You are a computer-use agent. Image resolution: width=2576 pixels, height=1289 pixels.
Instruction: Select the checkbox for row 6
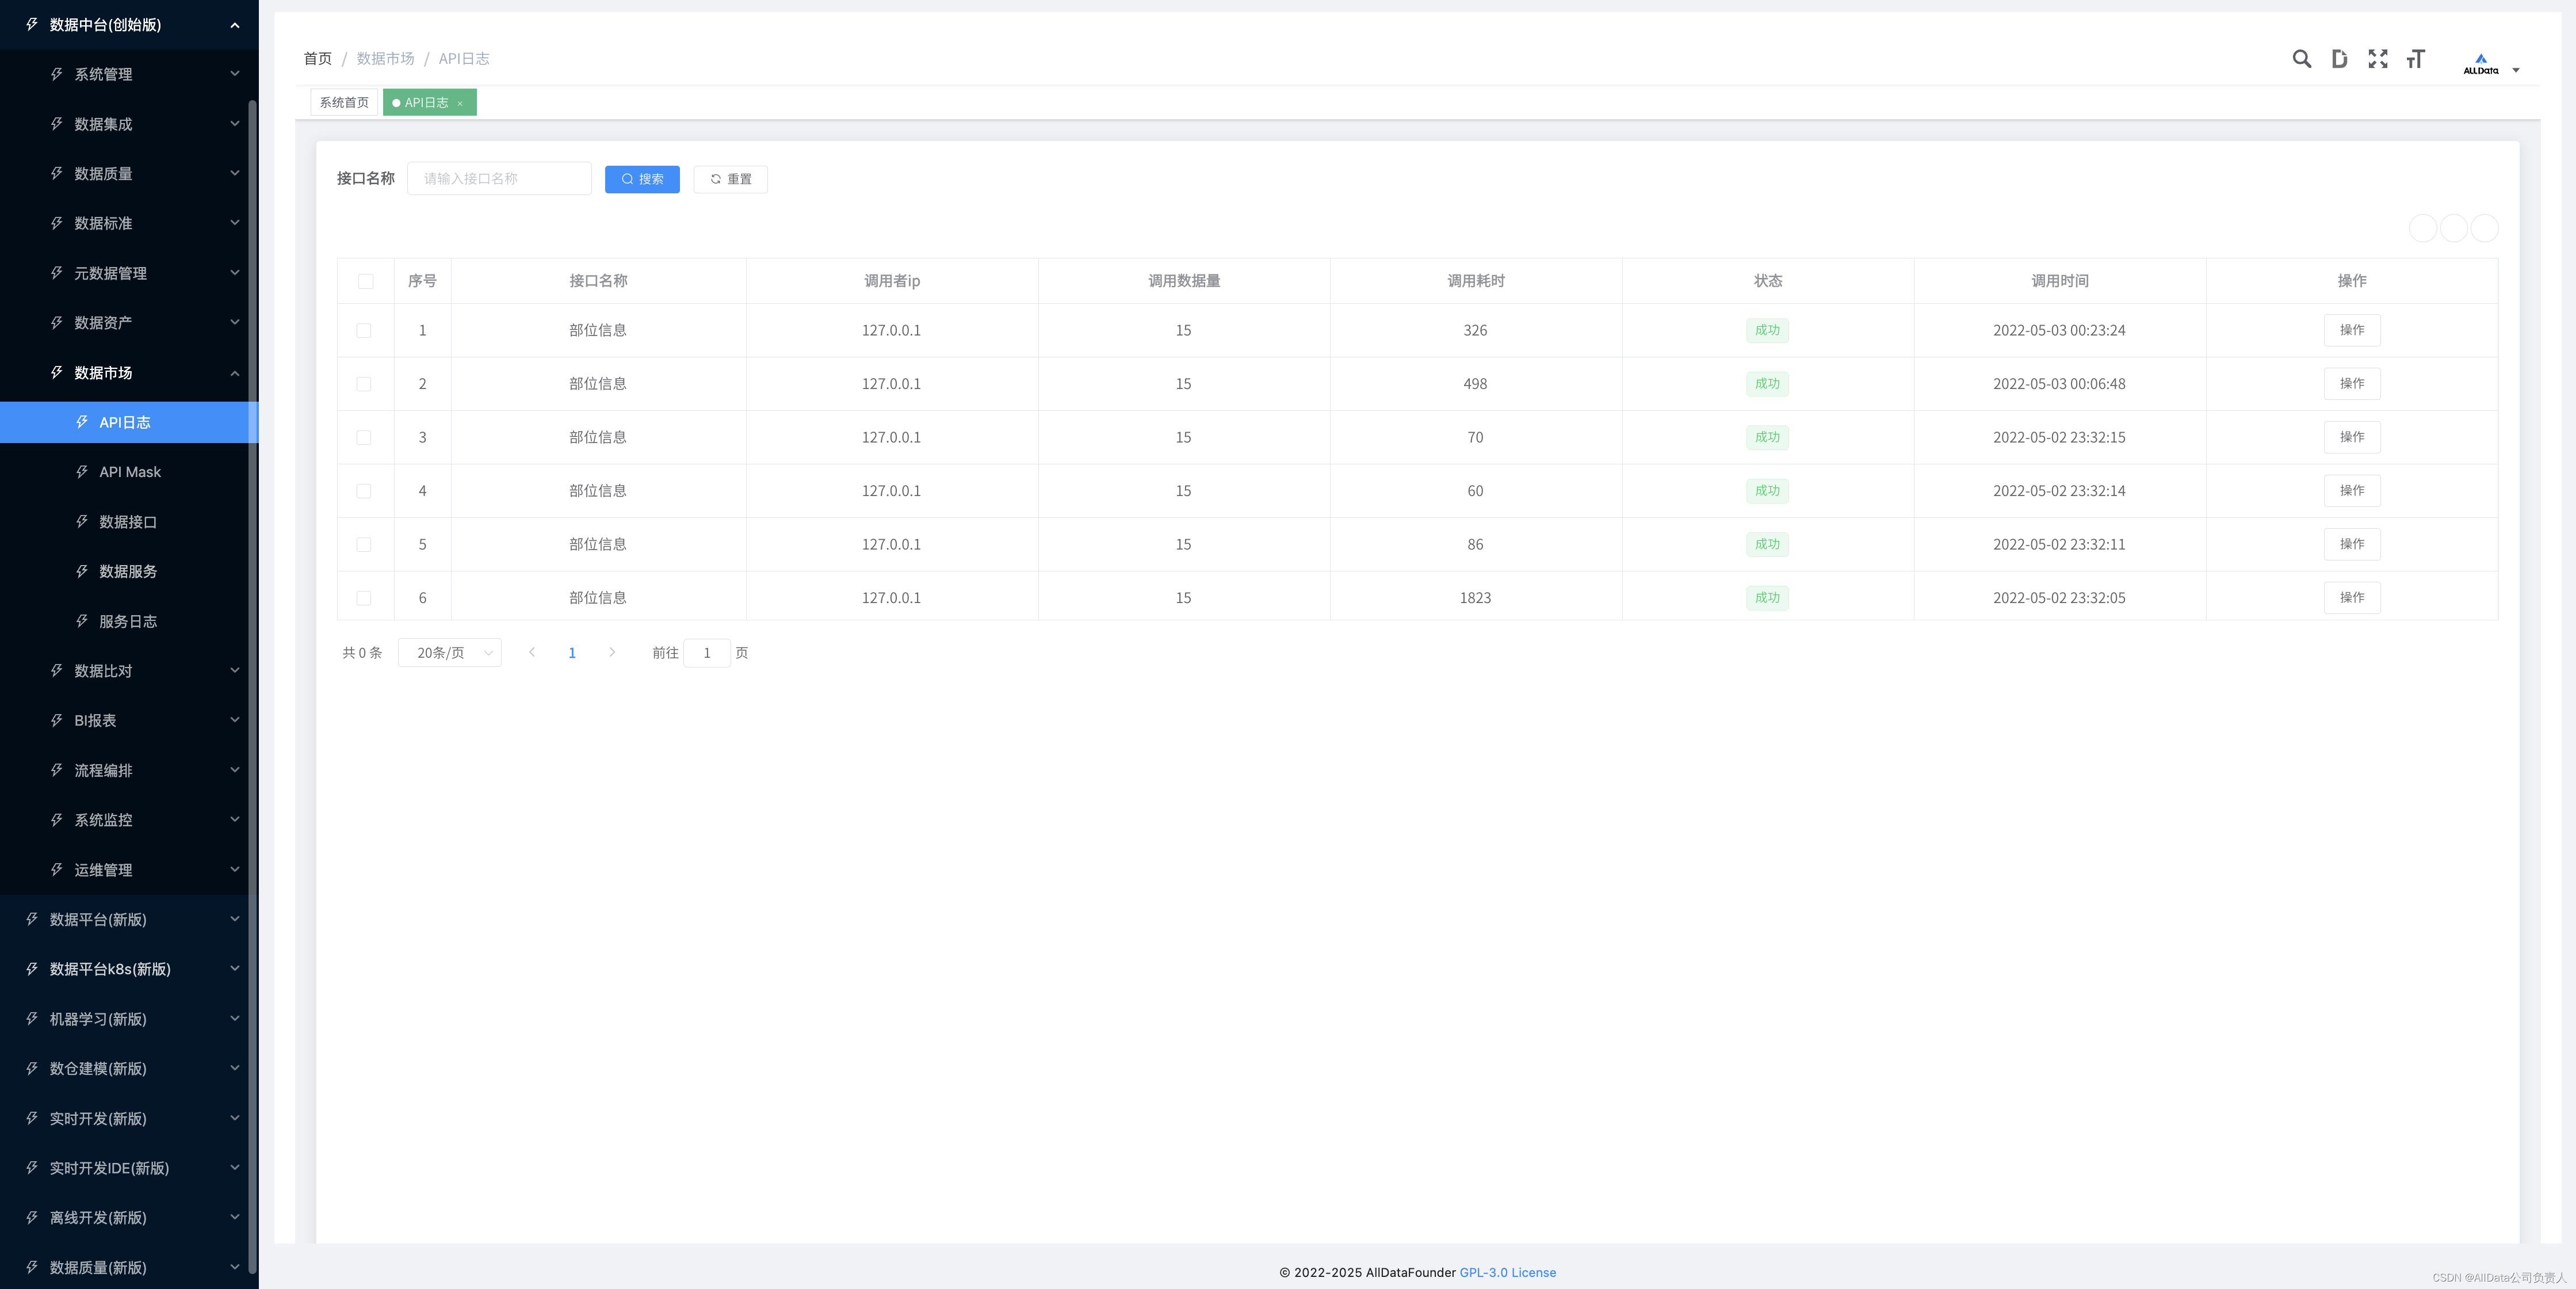click(x=364, y=598)
